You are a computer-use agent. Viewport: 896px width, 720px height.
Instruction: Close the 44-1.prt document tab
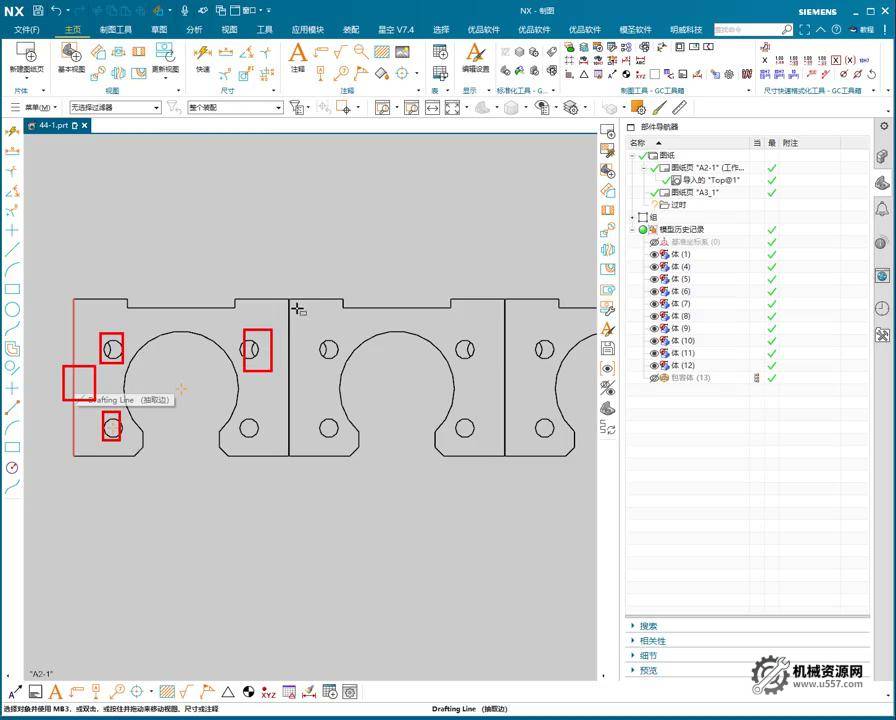click(85, 126)
